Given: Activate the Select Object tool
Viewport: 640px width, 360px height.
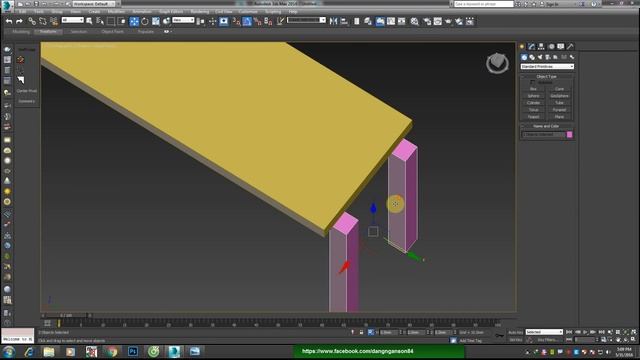Looking at the screenshot, I should (89, 21).
